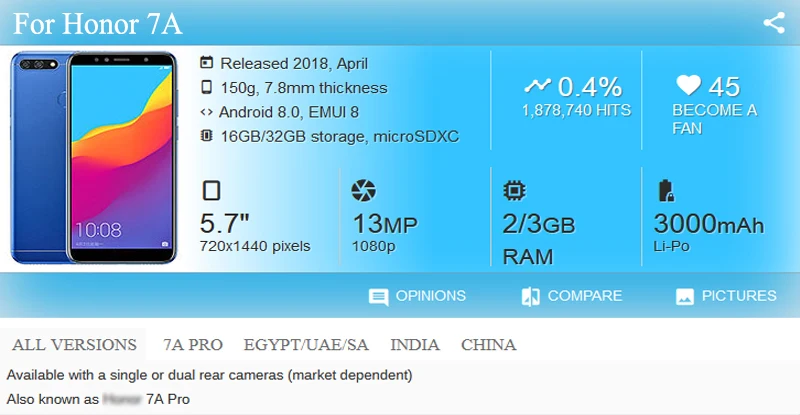The height and width of the screenshot is (415, 800).
Task: Click the 13MP camera value
Action: pos(385,224)
